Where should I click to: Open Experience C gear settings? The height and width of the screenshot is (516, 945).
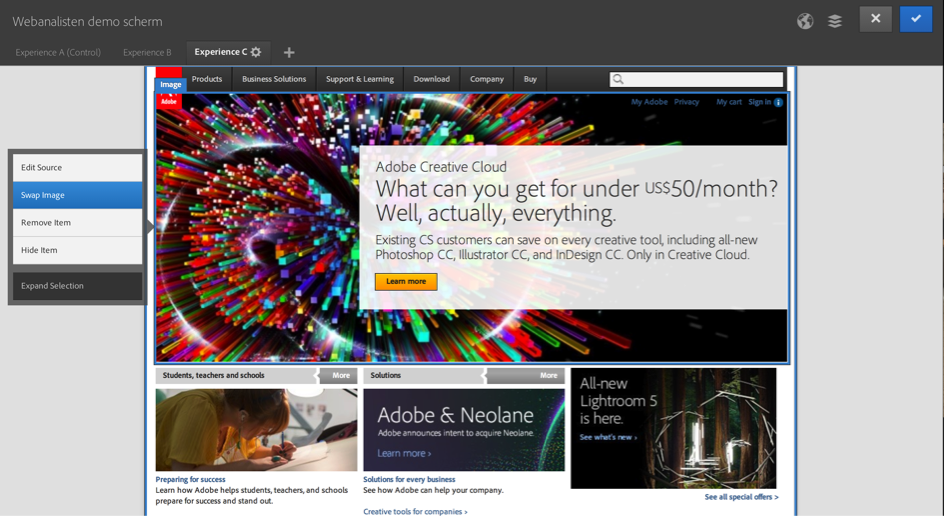click(x=256, y=52)
